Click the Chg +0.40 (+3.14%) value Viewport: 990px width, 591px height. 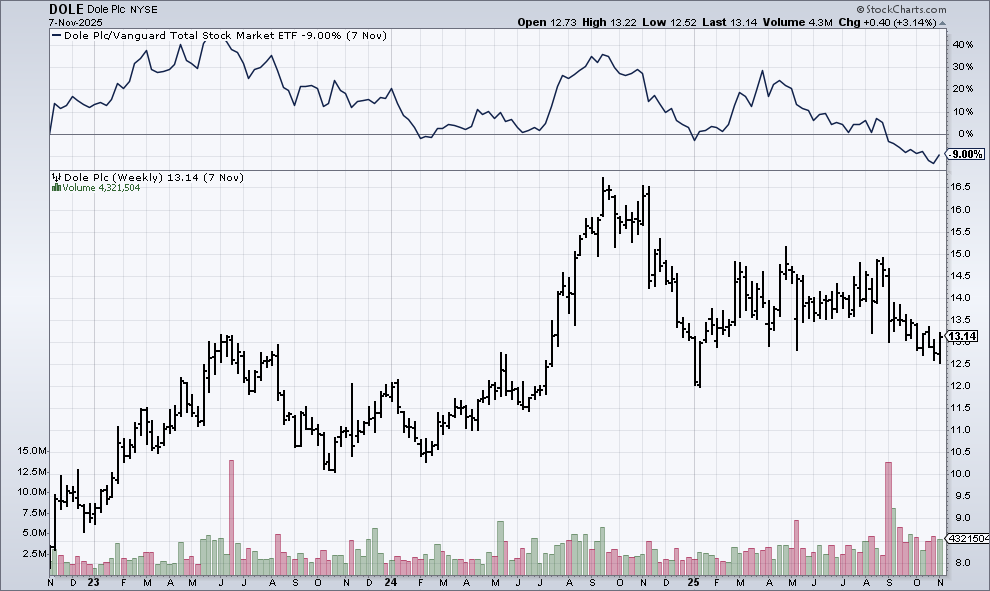point(887,22)
